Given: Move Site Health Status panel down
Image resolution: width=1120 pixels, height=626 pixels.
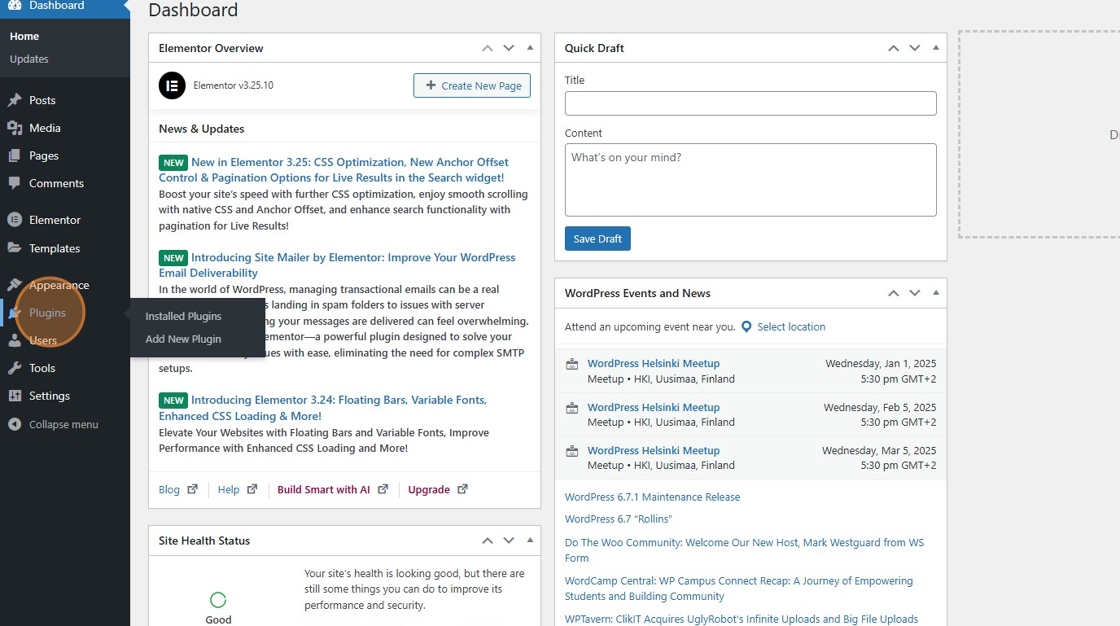Looking at the screenshot, I should (x=509, y=540).
